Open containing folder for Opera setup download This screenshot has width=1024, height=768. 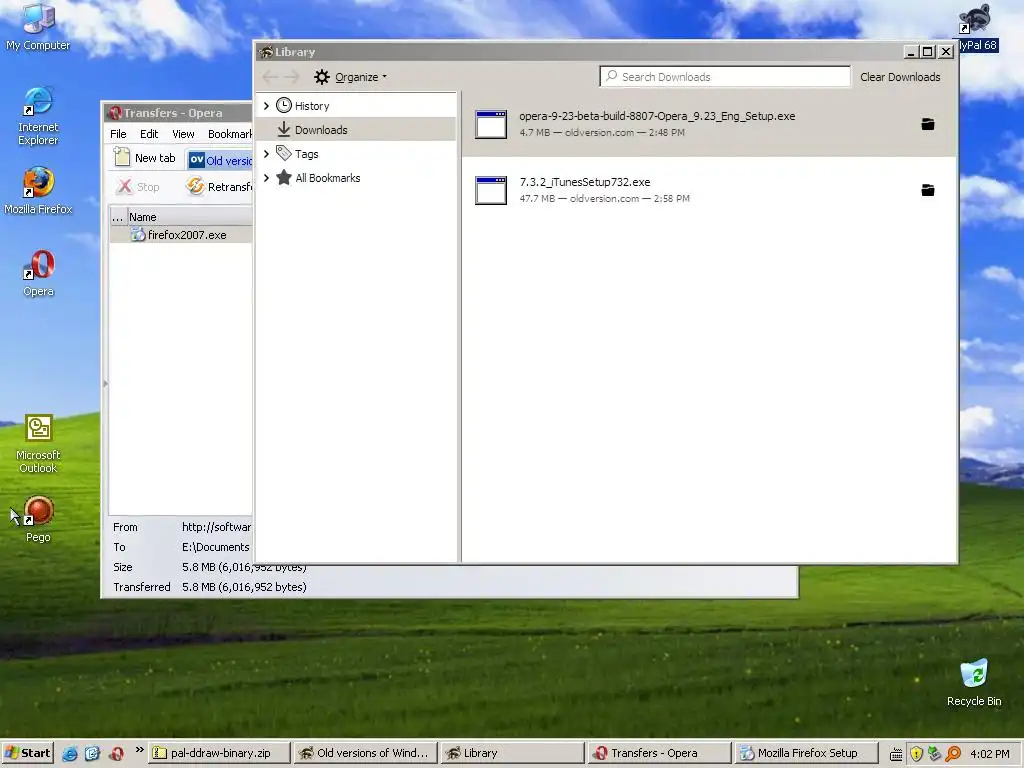click(x=927, y=124)
